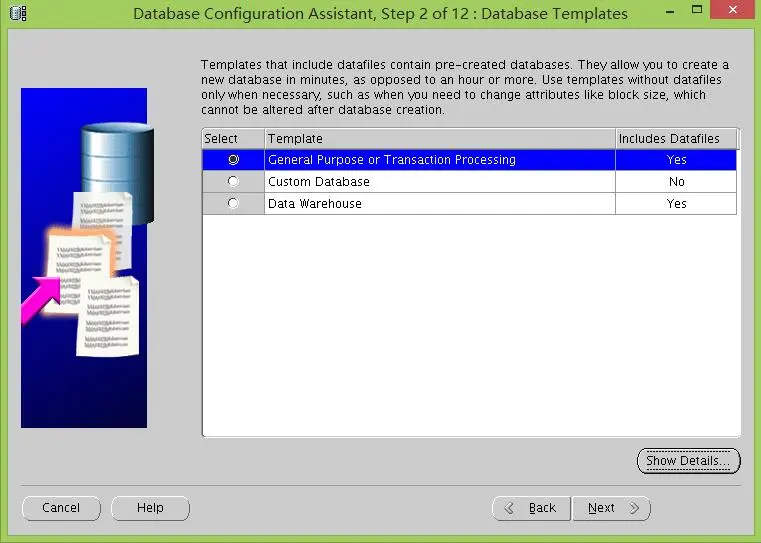Click the Includes Datafiles column header
761x543 pixels.
click(x=677, y=139)
